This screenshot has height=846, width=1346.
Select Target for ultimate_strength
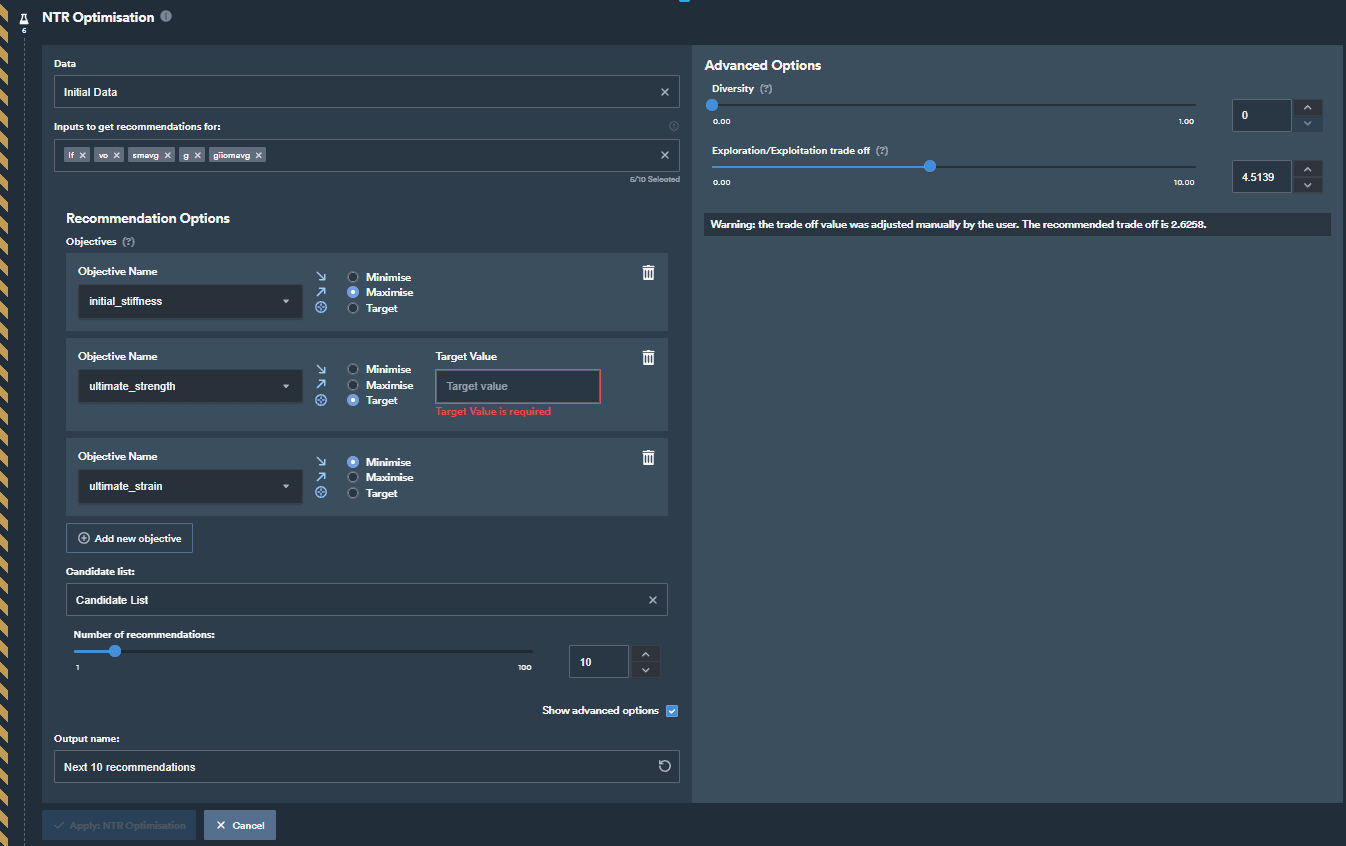[x=353, y=400]
